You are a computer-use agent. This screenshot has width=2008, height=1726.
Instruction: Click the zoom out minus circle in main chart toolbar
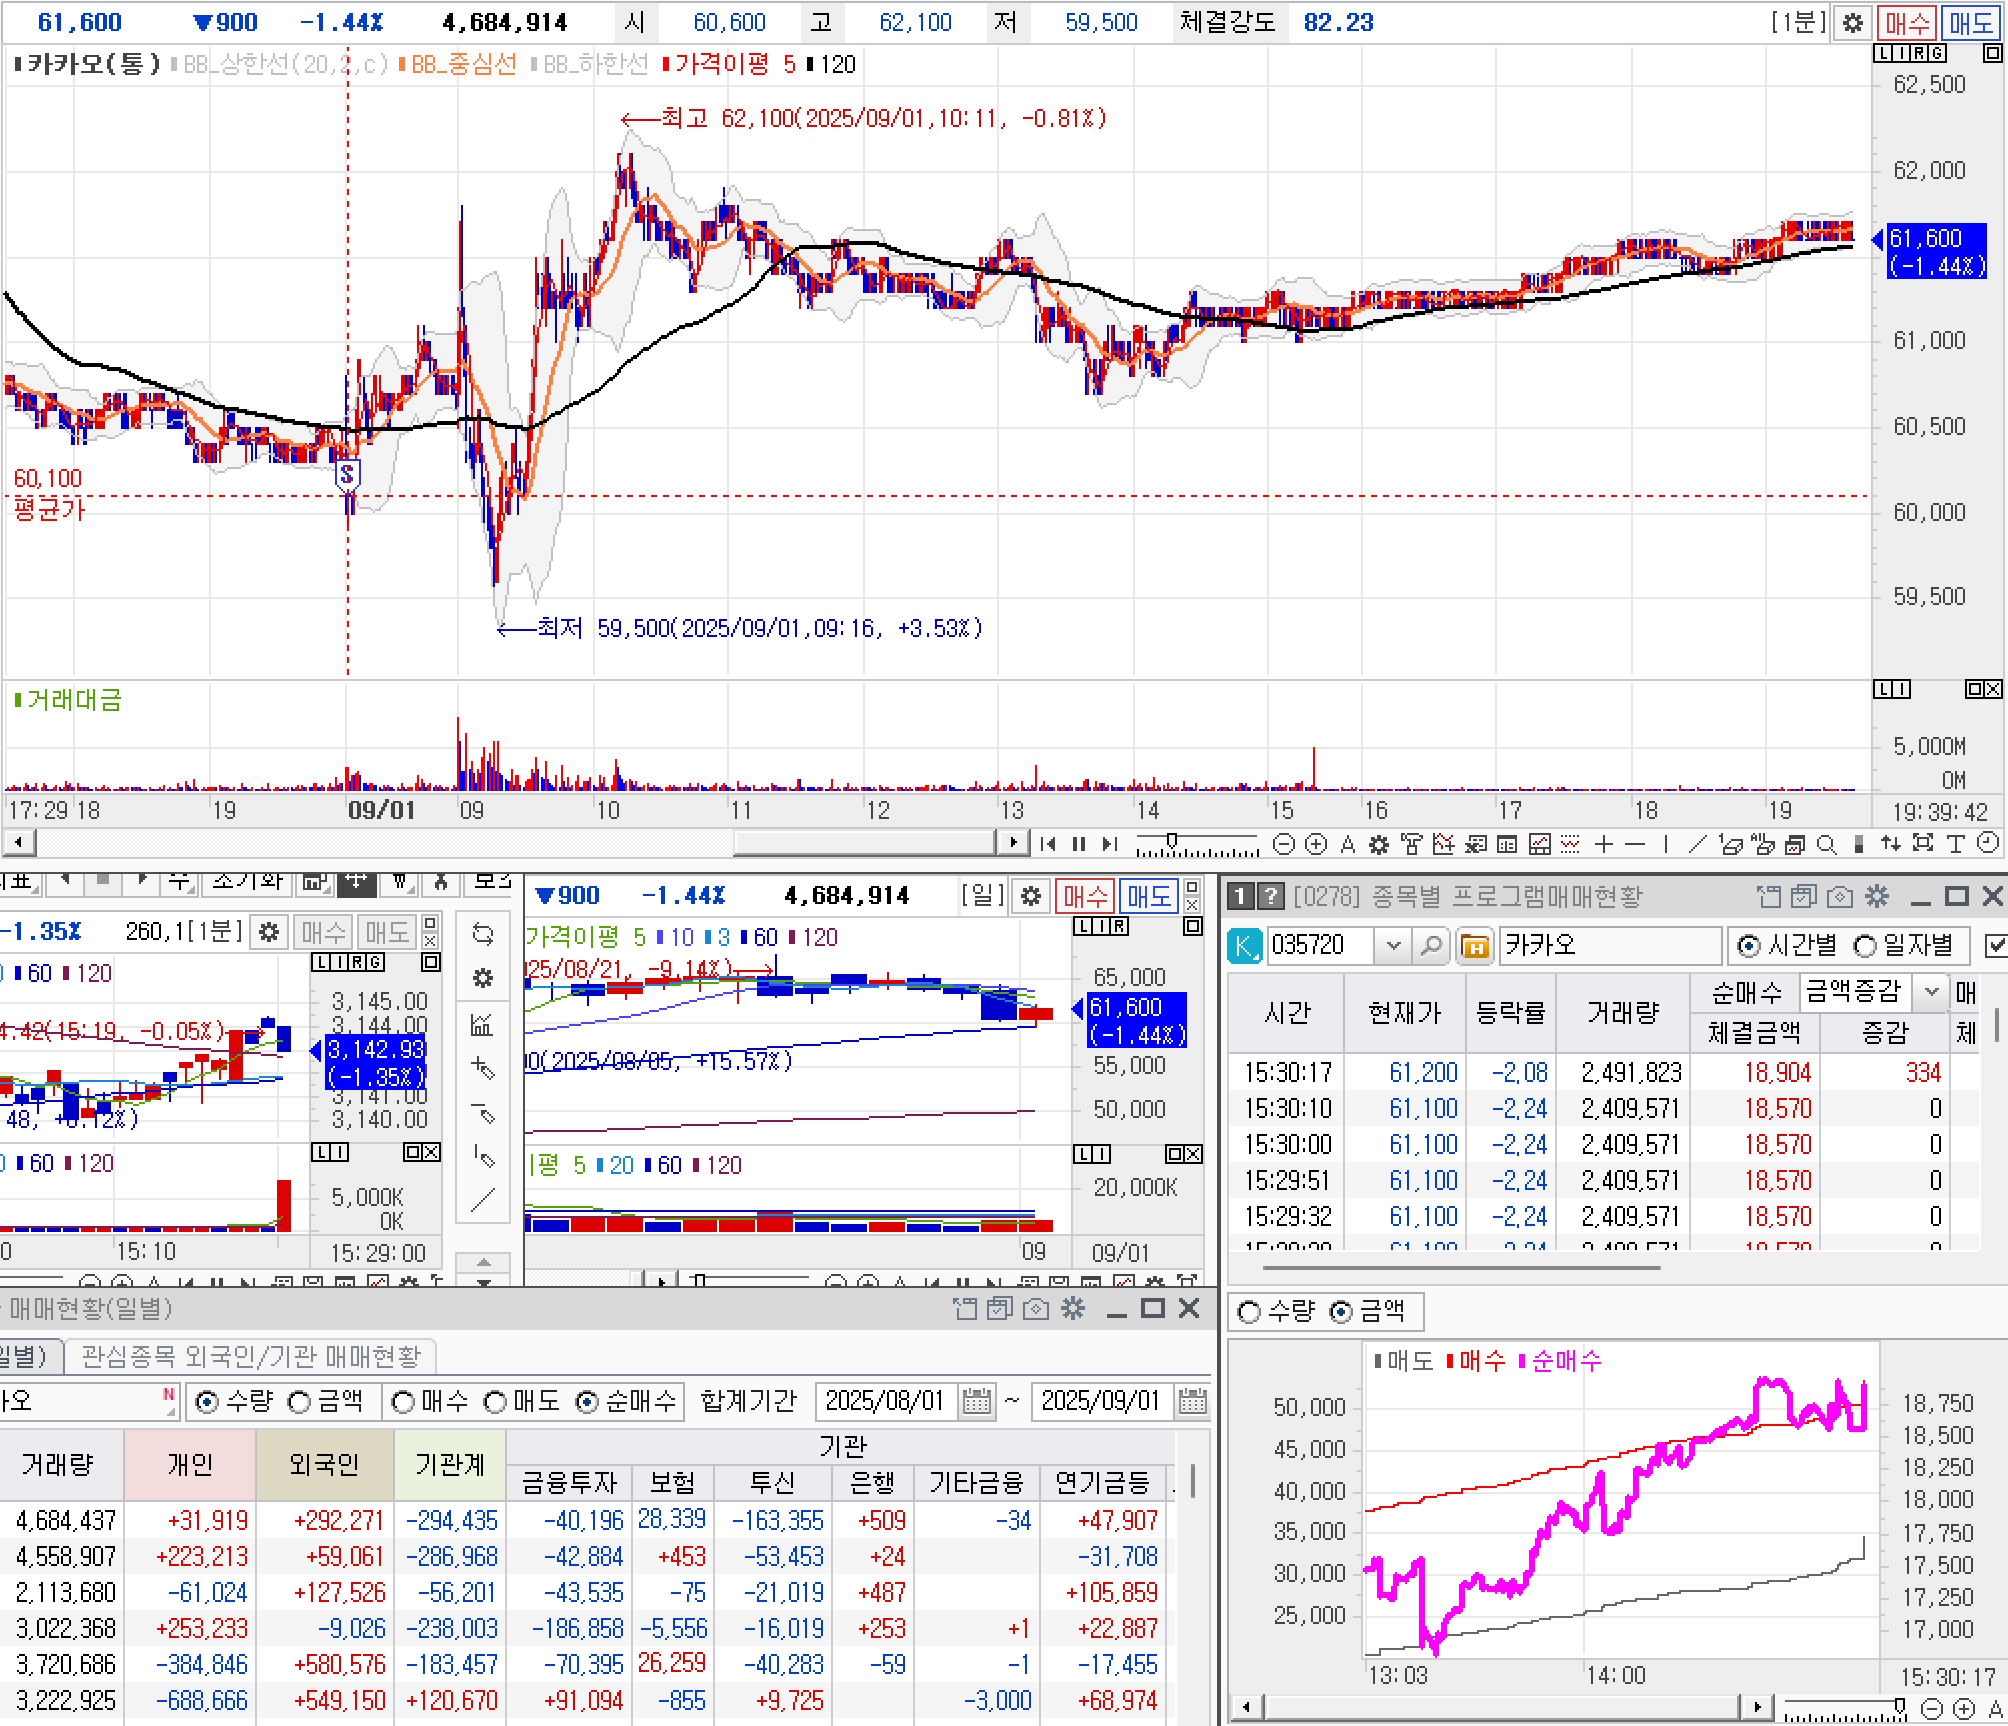(1283, 845)
